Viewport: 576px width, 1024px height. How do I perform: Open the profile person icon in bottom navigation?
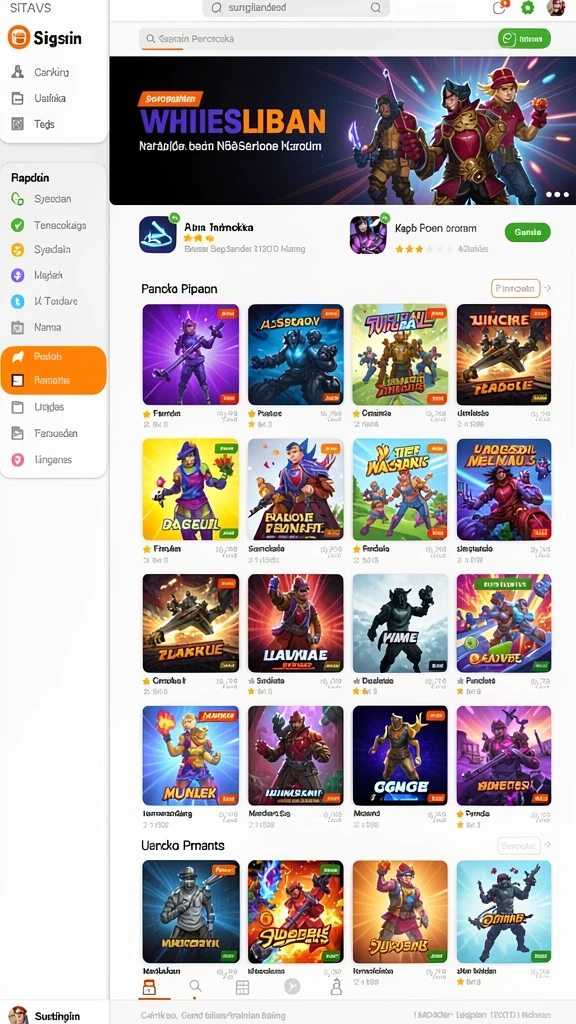point(336,986)
